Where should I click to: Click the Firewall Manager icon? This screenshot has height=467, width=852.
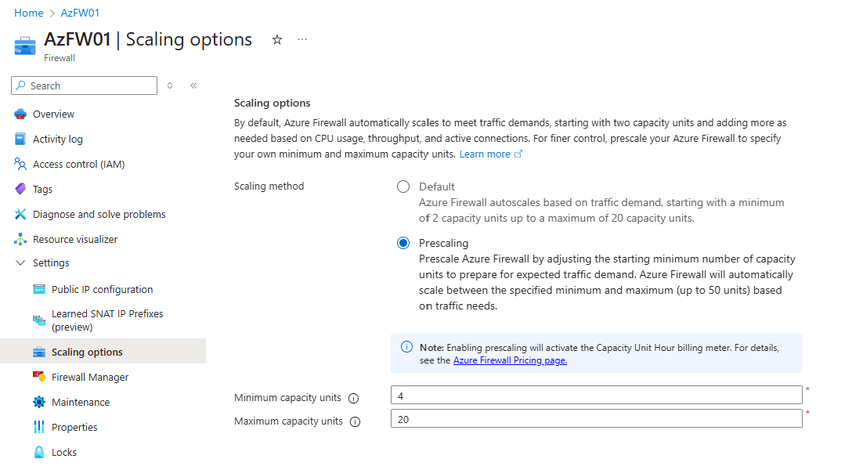(x=39, y=377)
